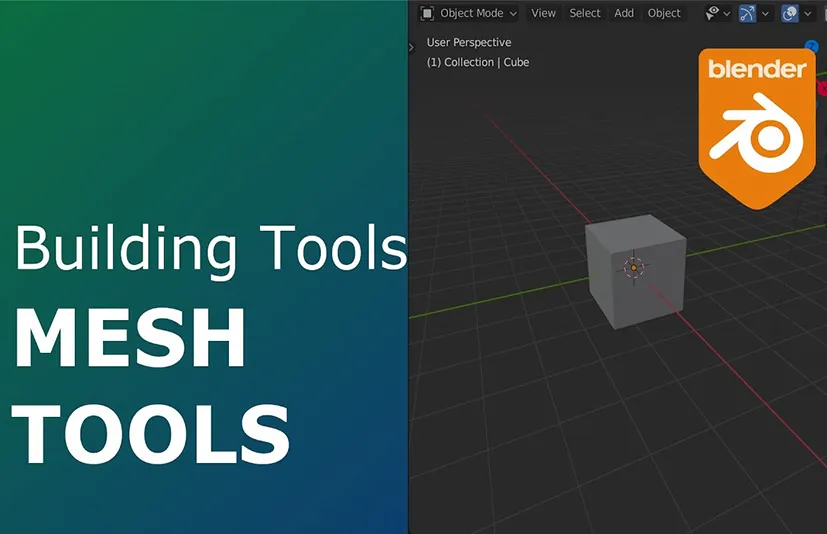This screenshot has width=827, height=534.
Task: Click the viewport visibility eye-and-cursor icon
Action: click(x=713, y=13)
